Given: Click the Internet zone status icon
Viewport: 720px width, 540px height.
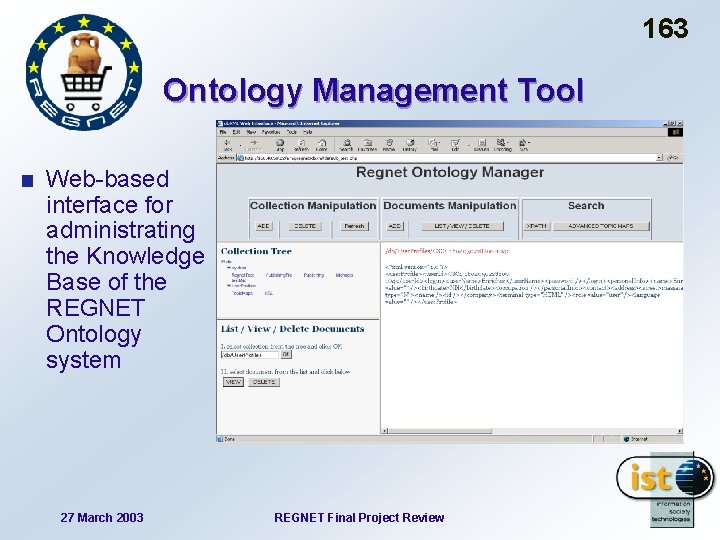Looking at the screenshot, I should [x=626, y=439].
